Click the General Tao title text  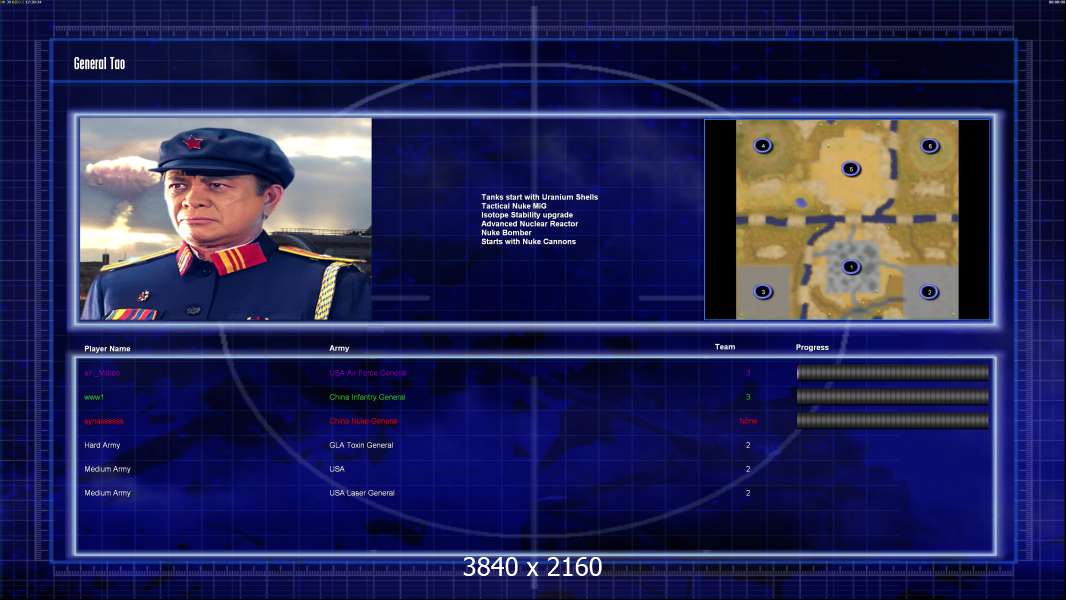pyautogui.click(x=99, y=63)
